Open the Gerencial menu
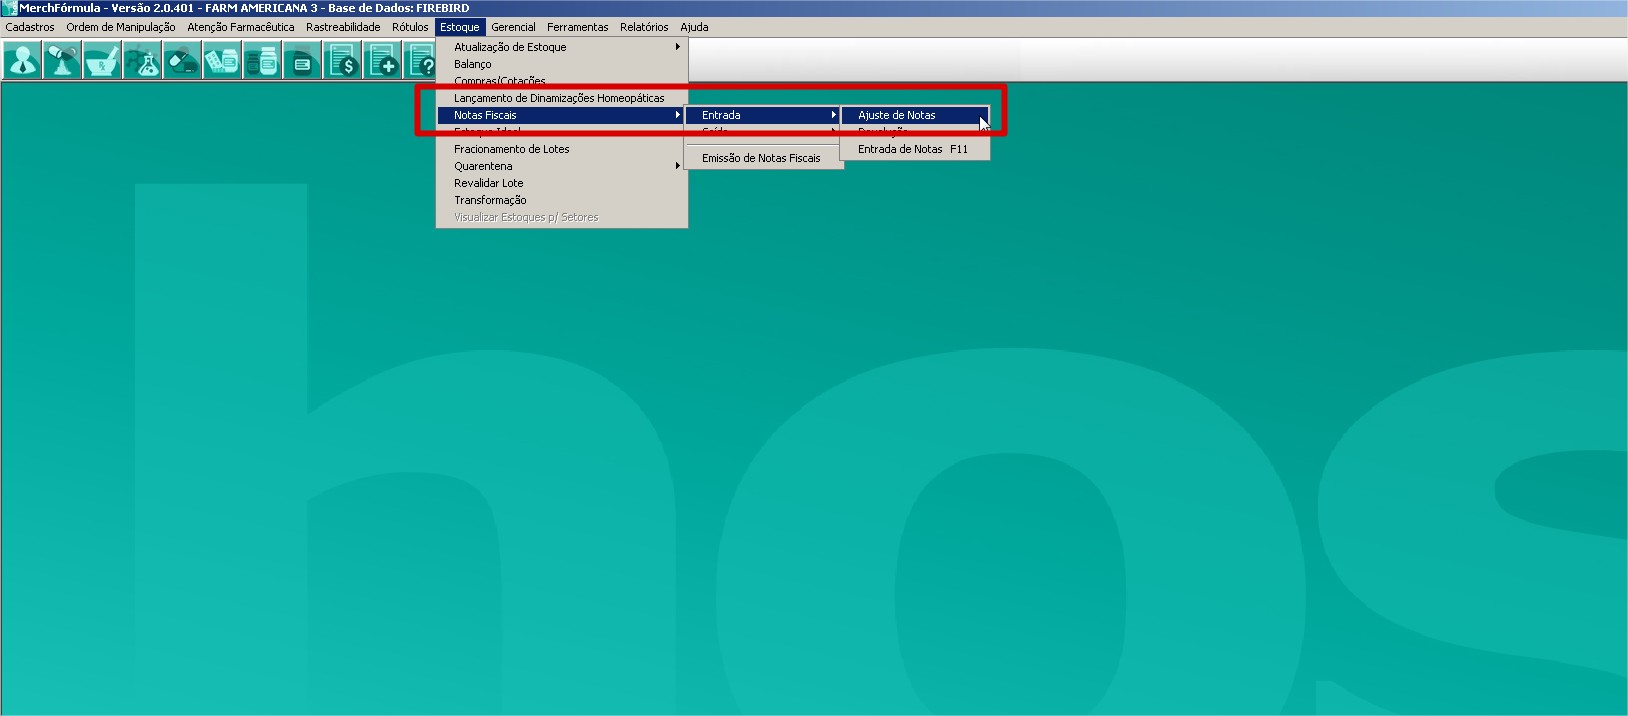The width and height of the screenshot is (1628, 716). point(513,27)
